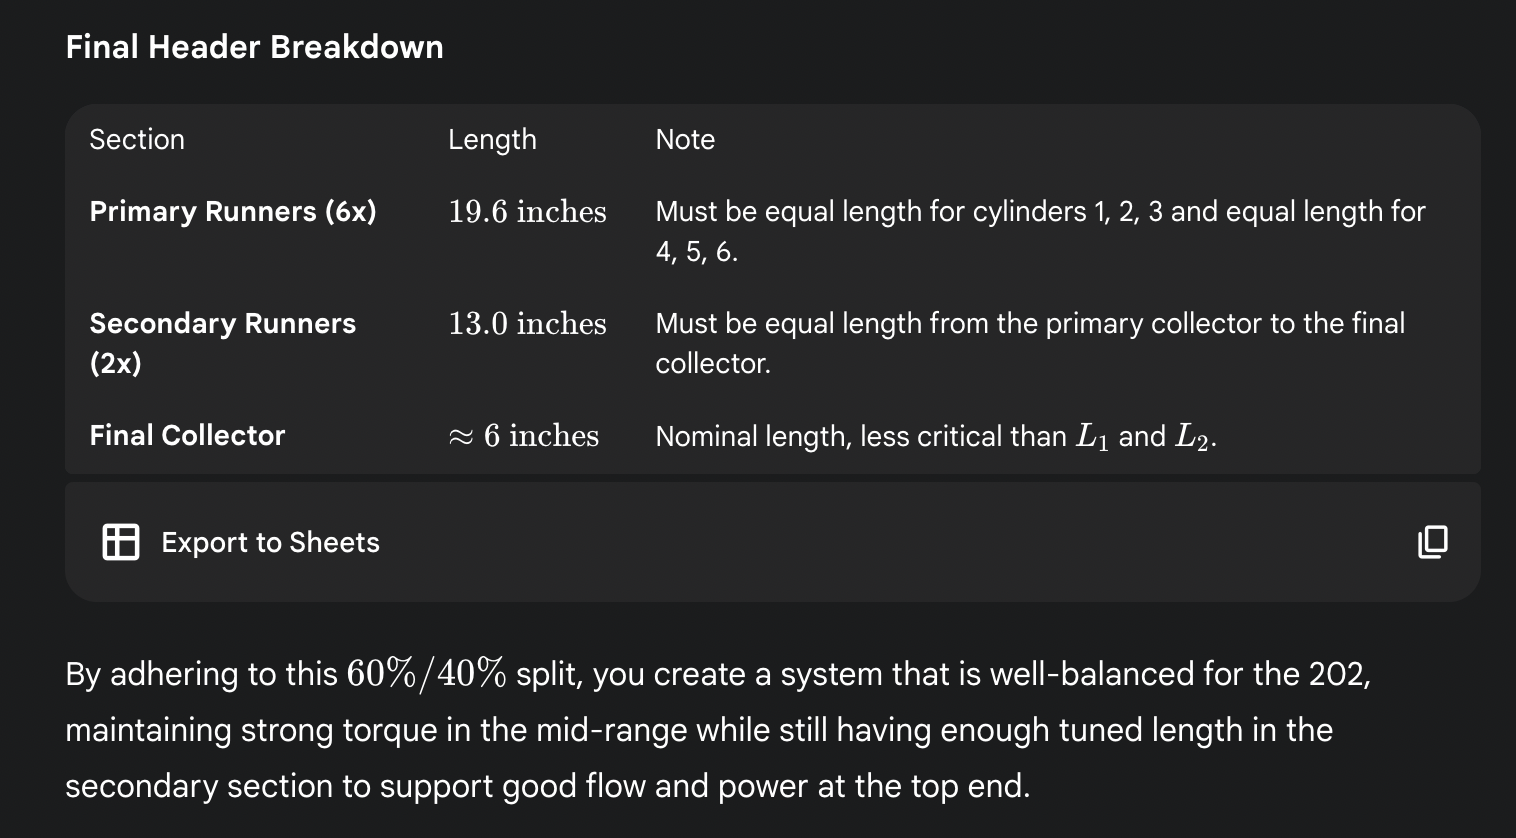
Task: Click the 19.6 inches length value
Action: point(527,211)
